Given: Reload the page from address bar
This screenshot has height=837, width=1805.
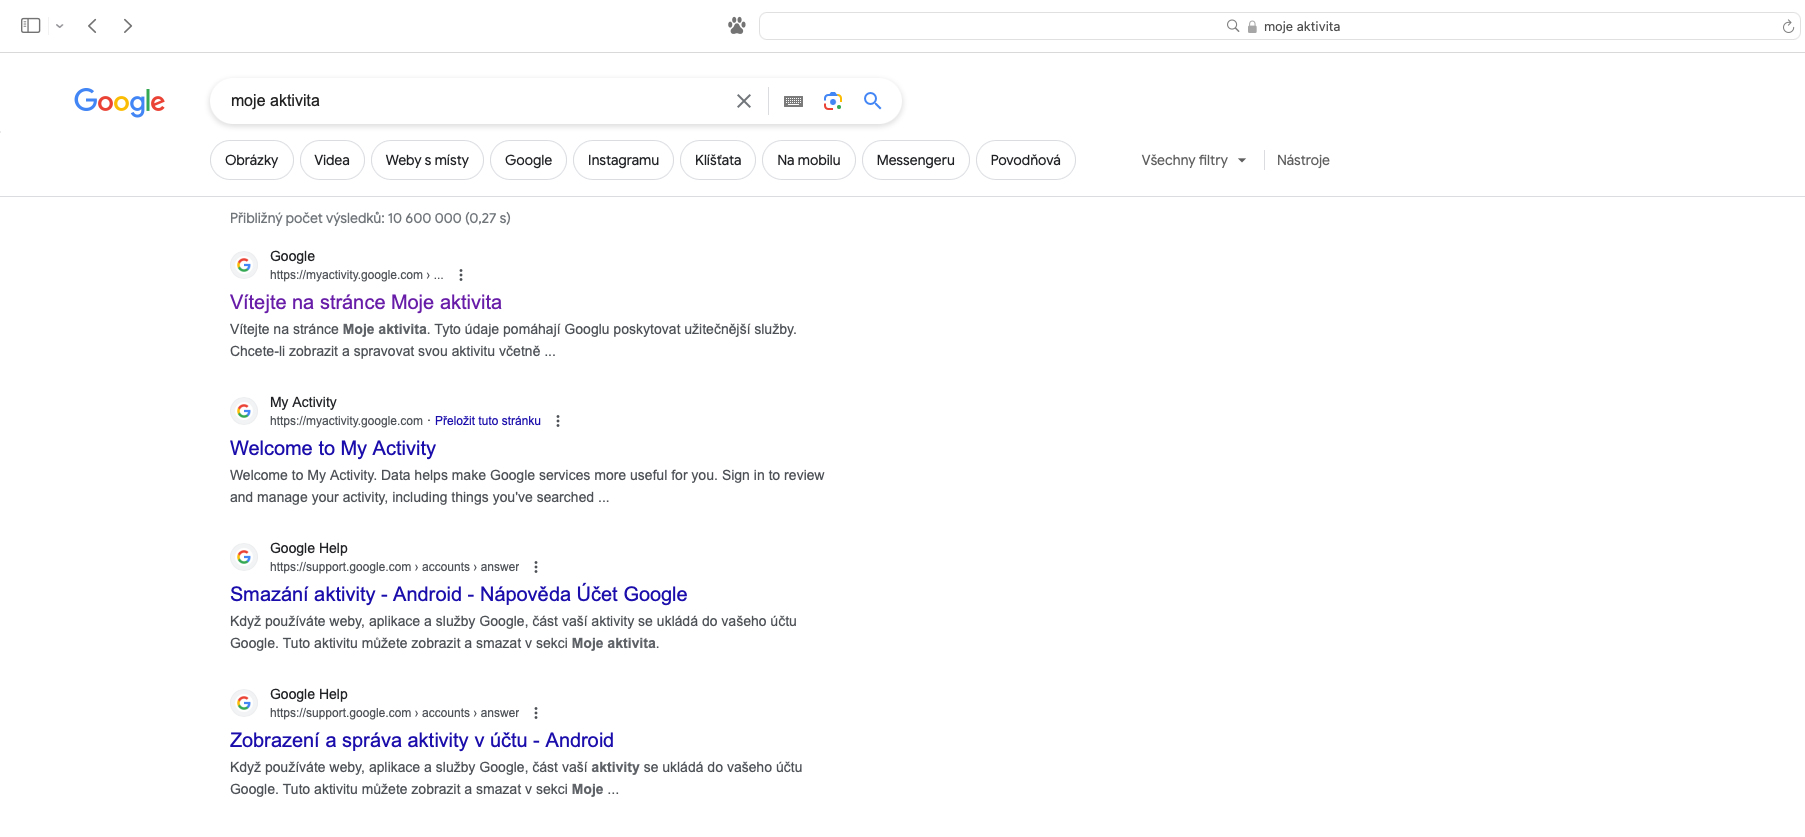Looking at the screenshot, I should (1788, 27).
